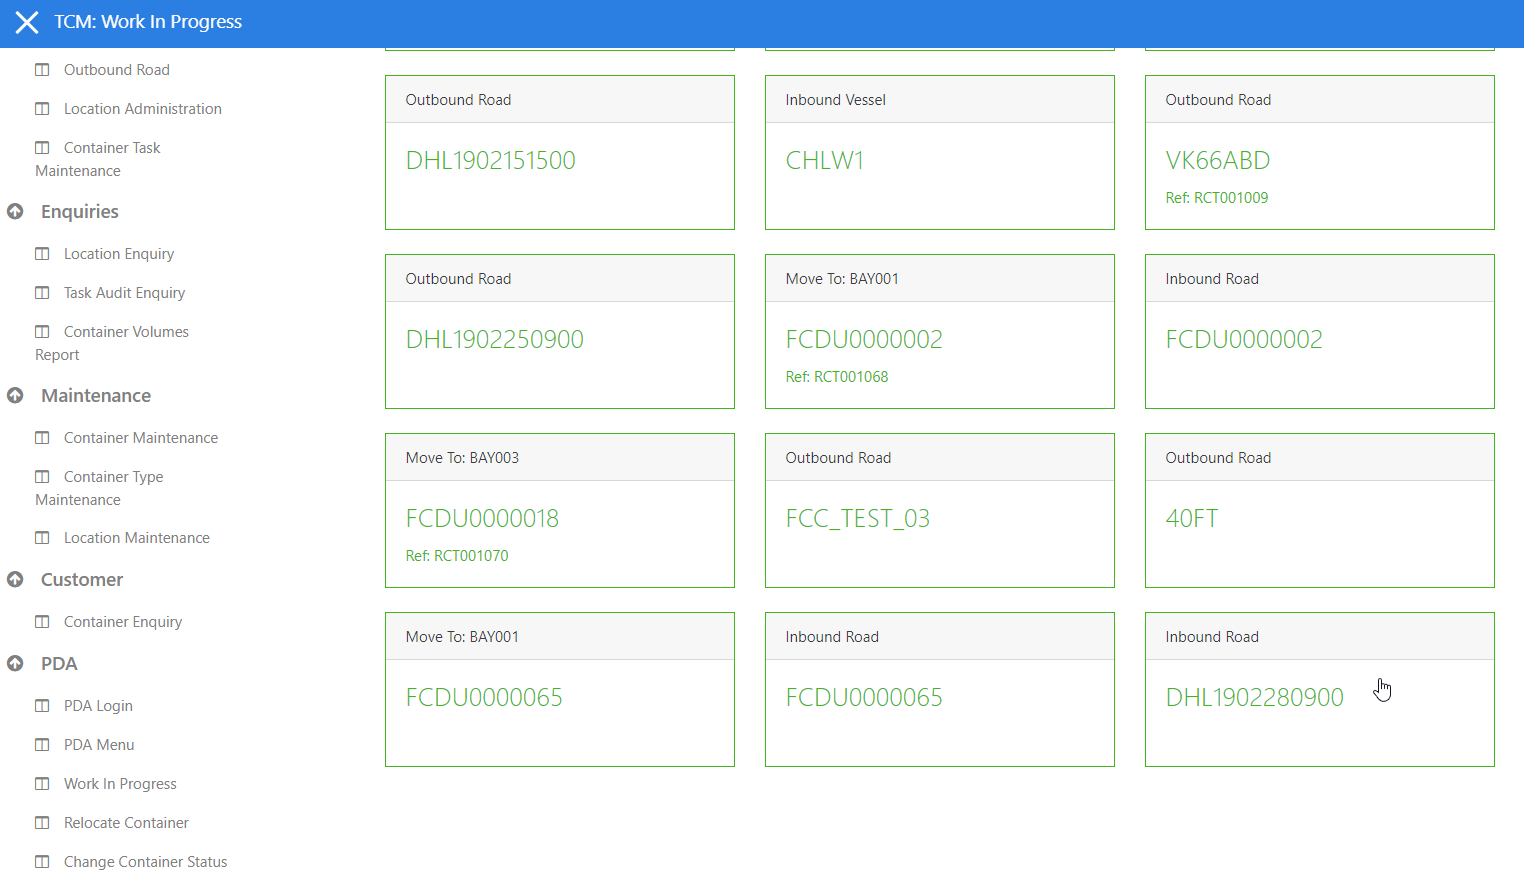Click the icon beside Container Enquiry

pos(42,622)
